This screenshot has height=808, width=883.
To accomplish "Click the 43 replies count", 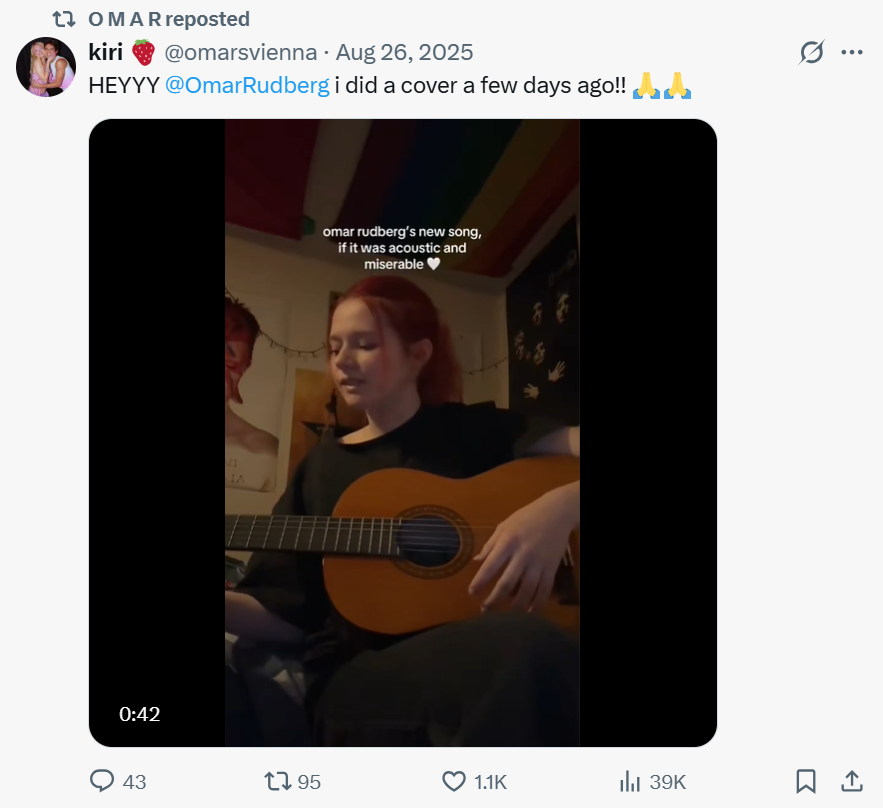I will tap(134, 782).
